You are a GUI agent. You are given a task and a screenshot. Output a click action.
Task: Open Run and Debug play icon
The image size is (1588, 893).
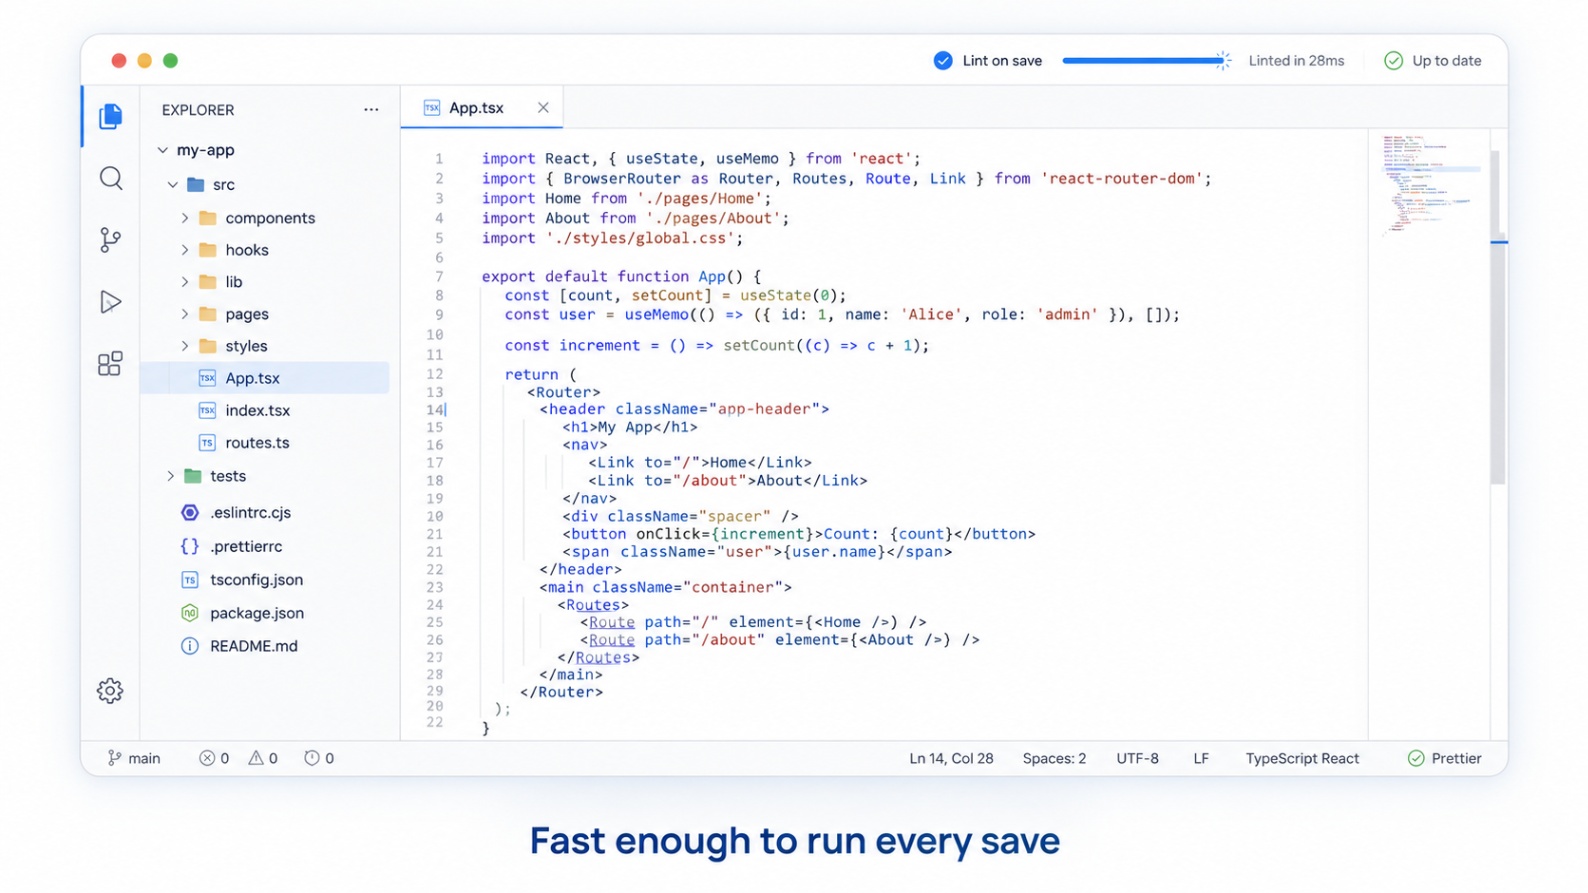tap(111, 302)
